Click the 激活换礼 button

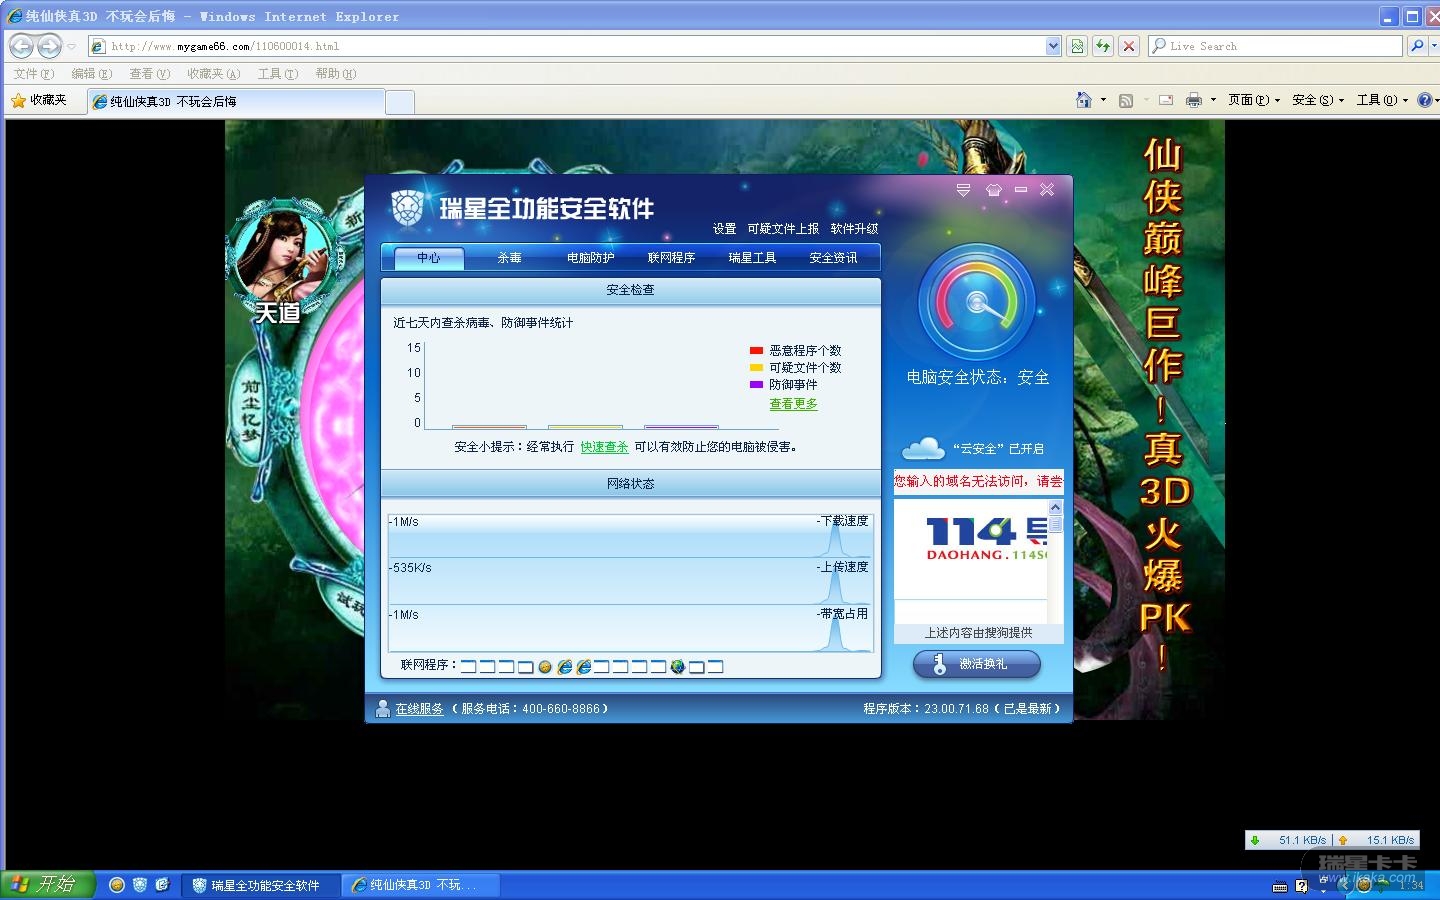click(976, 664)
